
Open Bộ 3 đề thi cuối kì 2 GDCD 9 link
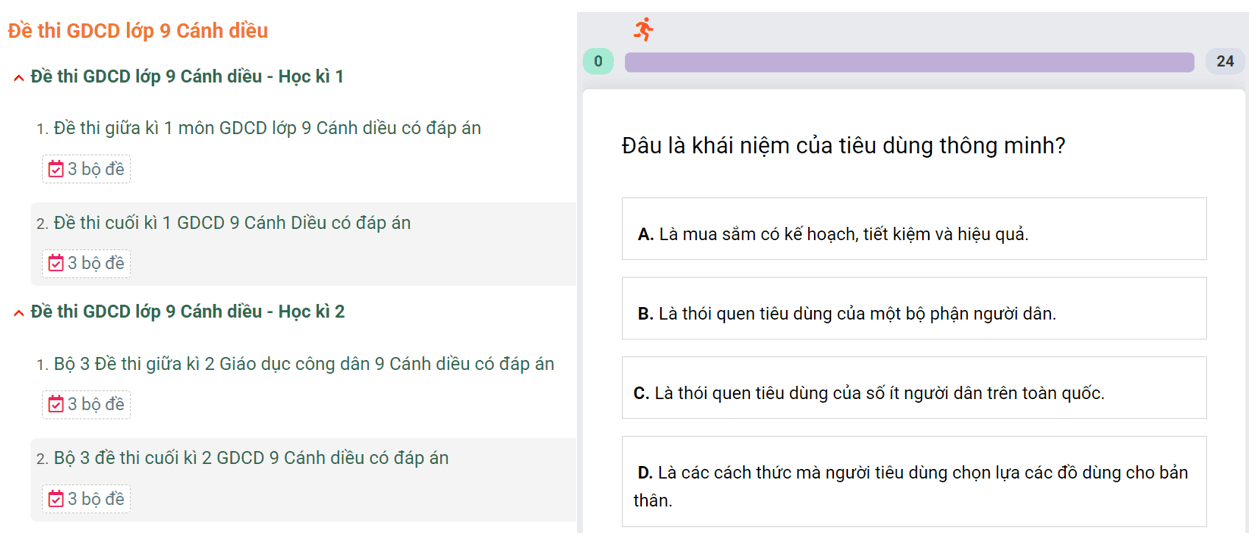(251, 457)
